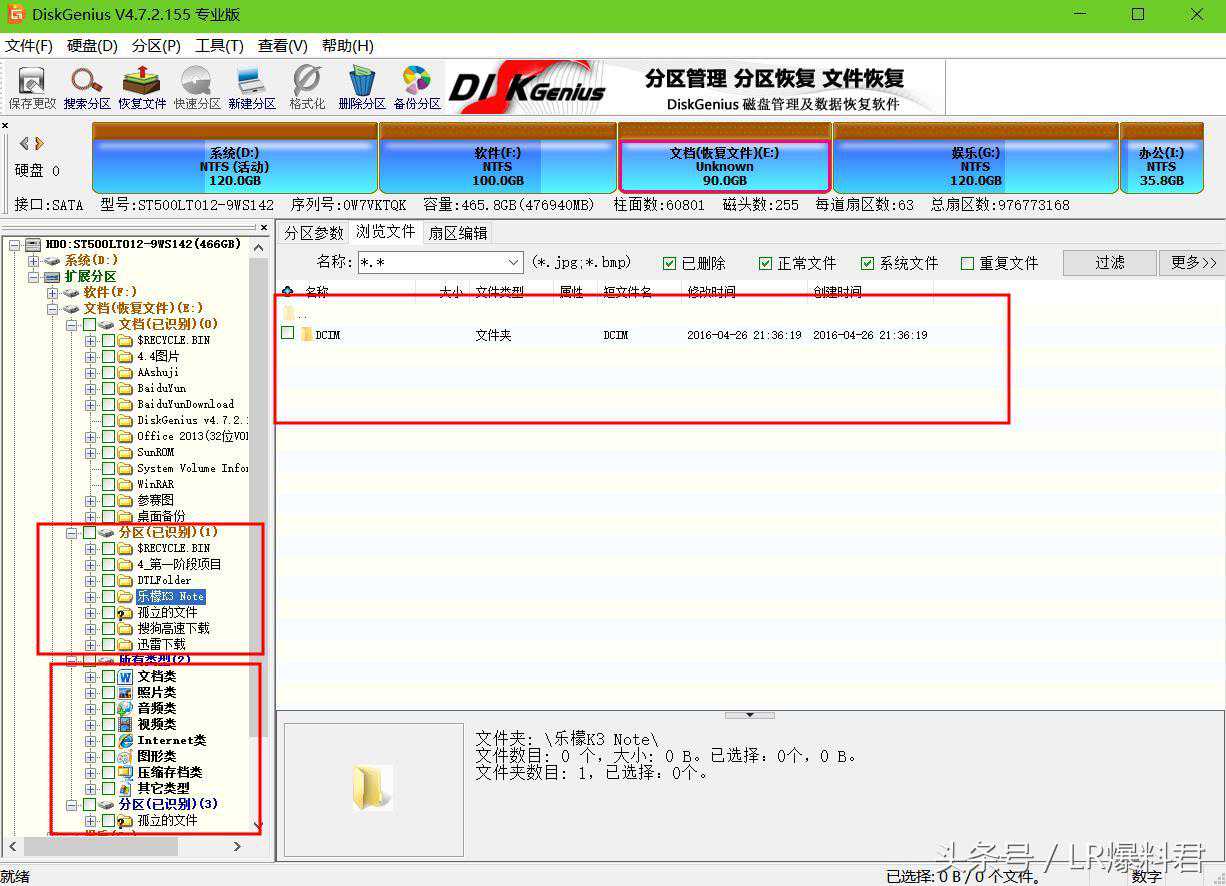Switch to the 扇区编辑 tab
1226x886 pixels.
point(458,232)
